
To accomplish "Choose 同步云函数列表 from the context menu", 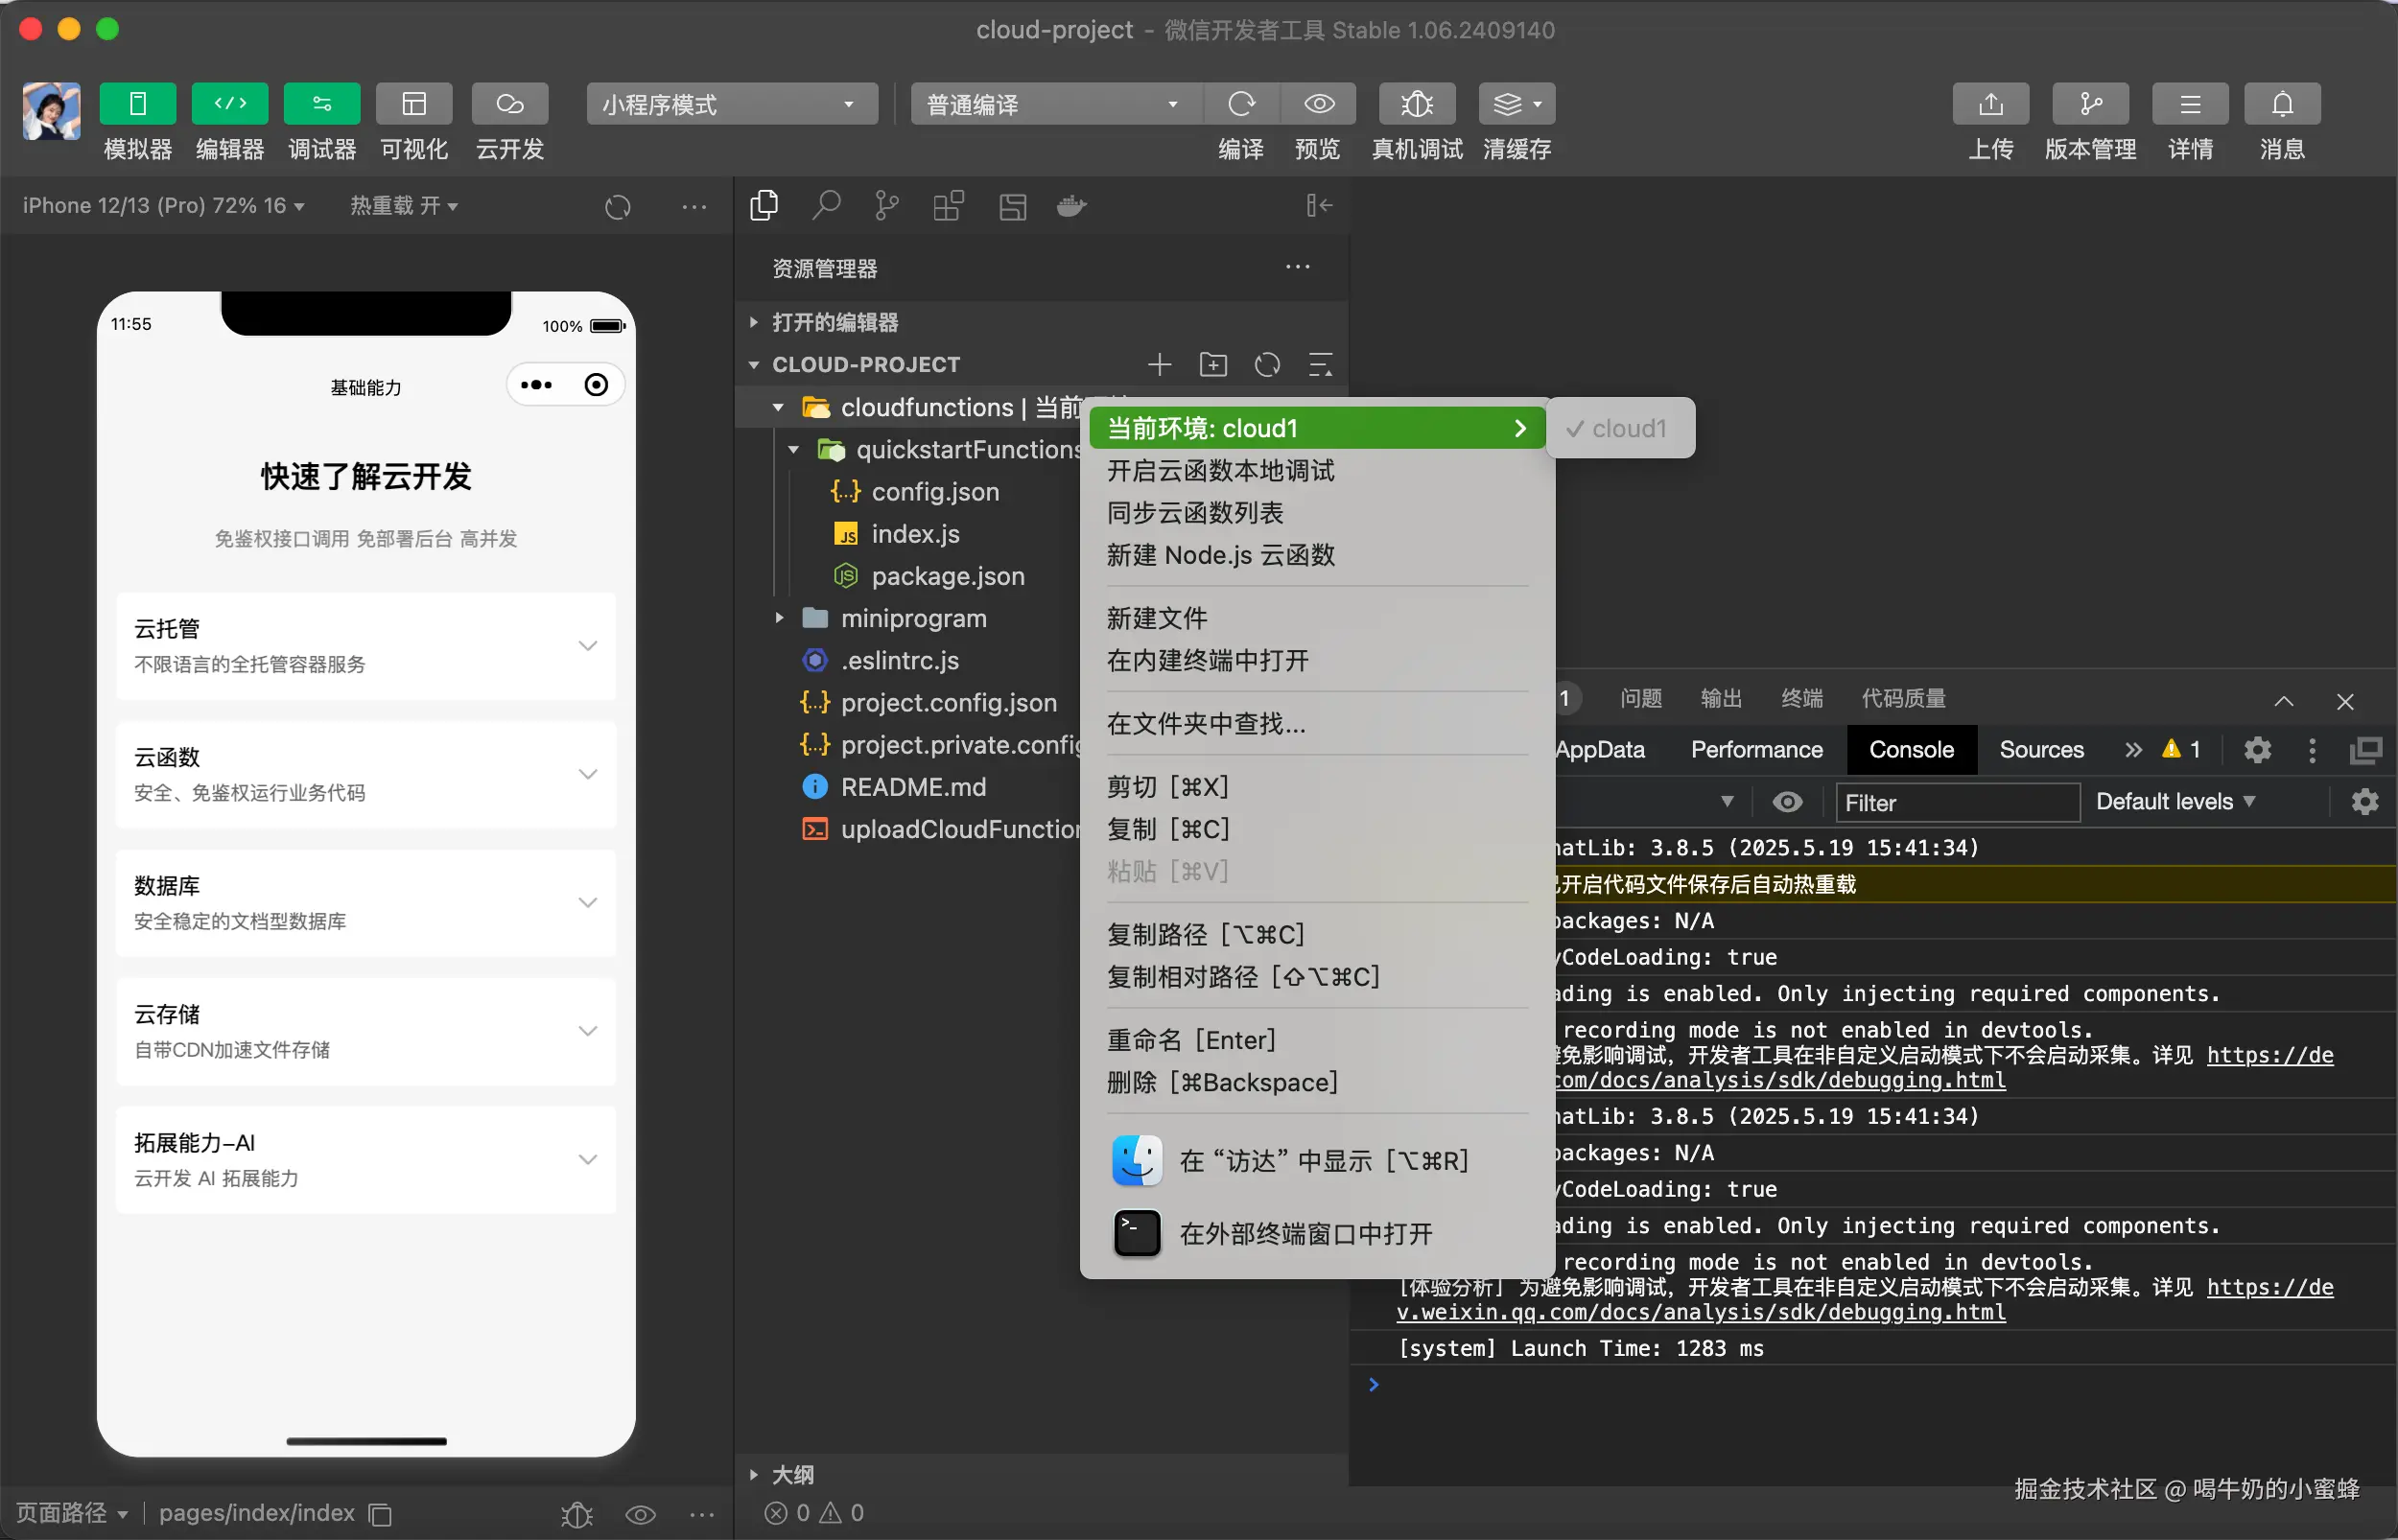I will tap(1194, 513).
